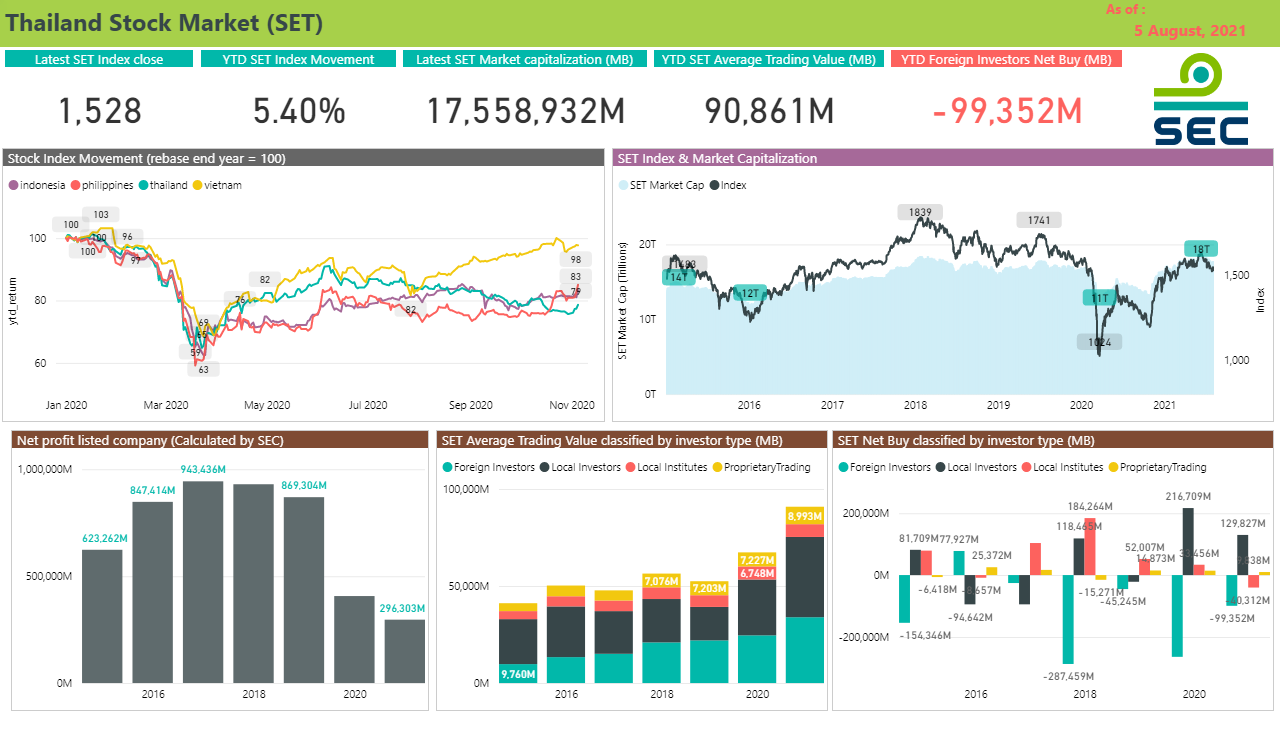1280x740 pixels.
Task: Select Local Institutes legend in SET Net Buy chart
Action: [x=1063, y=467]
